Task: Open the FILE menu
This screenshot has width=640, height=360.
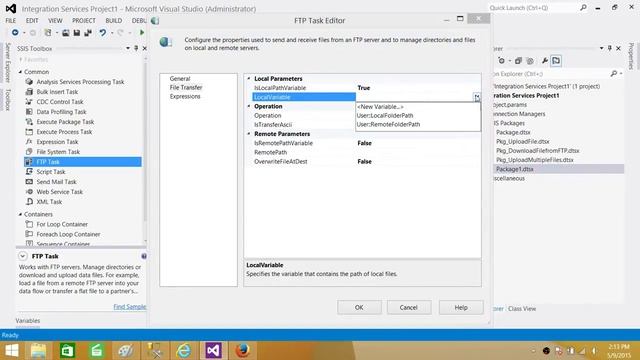Action: coord(11,20)
